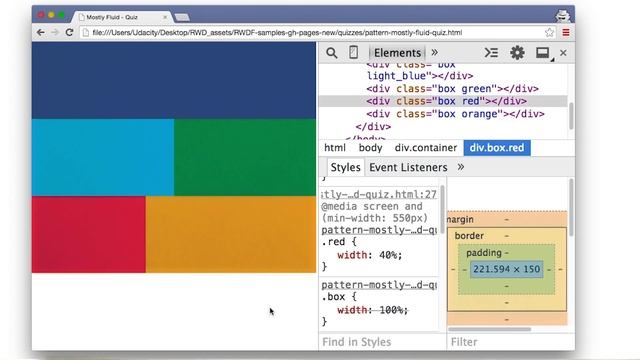
Task: Select div.container in the breadcrumb
Action: pyautogui.click(x=426, y=148)
